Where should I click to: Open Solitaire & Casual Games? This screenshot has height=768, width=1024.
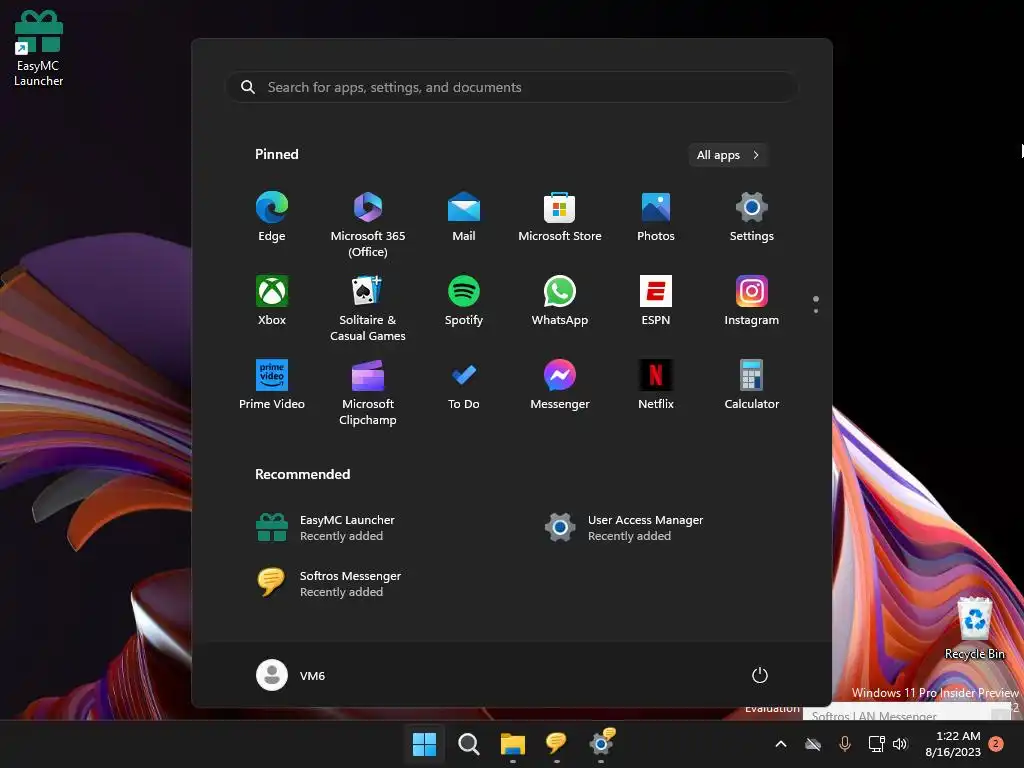point(368,308)
